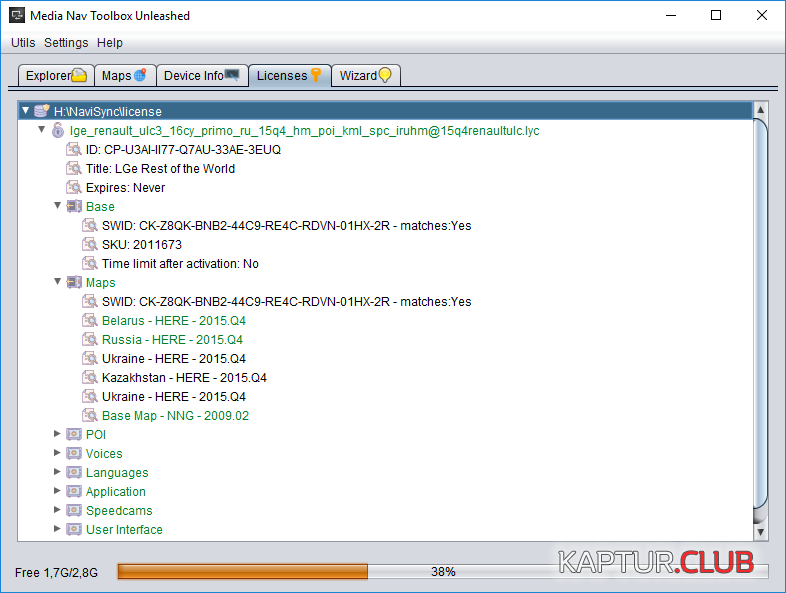Screen dimensions: 786x593
Task: Collapse the H:\NaviSync\license root node
Action: tap(26, 110)
